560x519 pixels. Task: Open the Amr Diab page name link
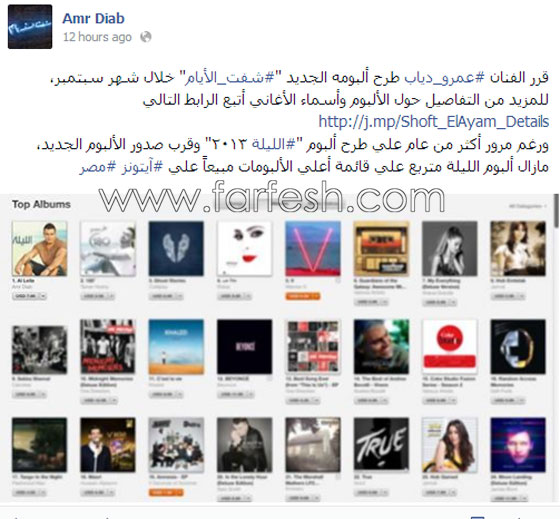tap(94, 18)
